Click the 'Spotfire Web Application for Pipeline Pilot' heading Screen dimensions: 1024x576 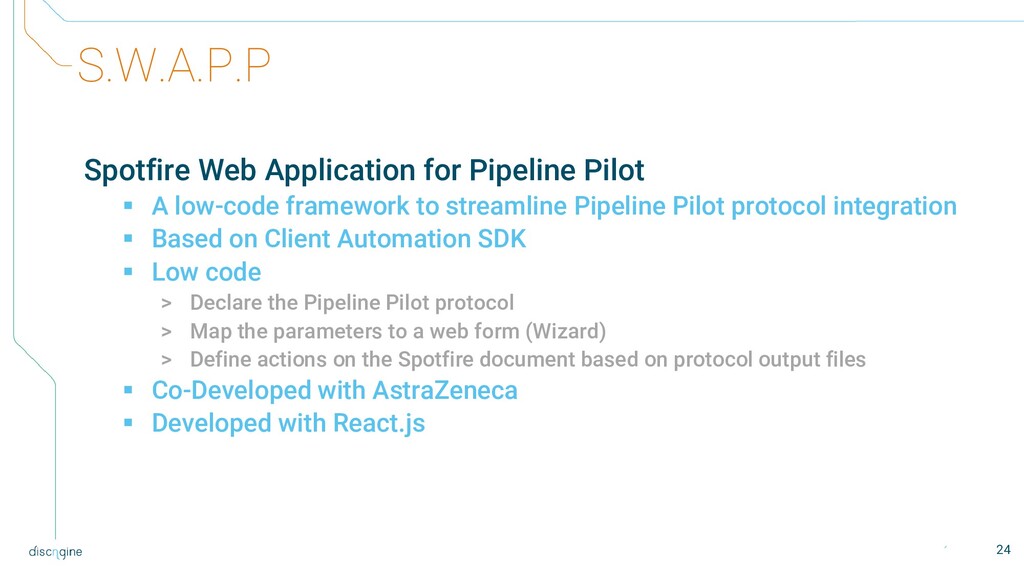[364, 169]
